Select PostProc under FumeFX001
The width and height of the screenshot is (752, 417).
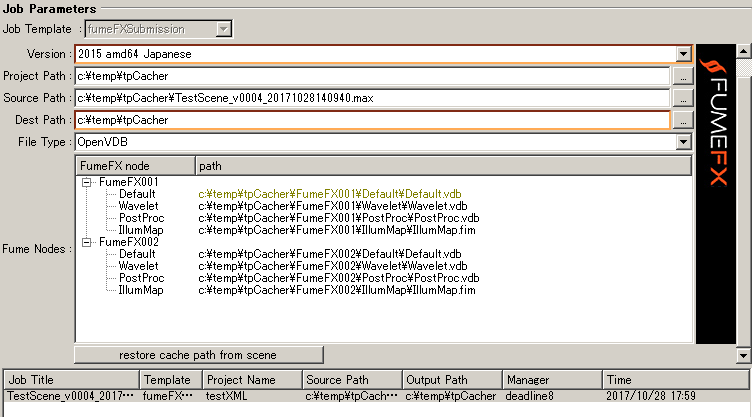pos(141,218)
